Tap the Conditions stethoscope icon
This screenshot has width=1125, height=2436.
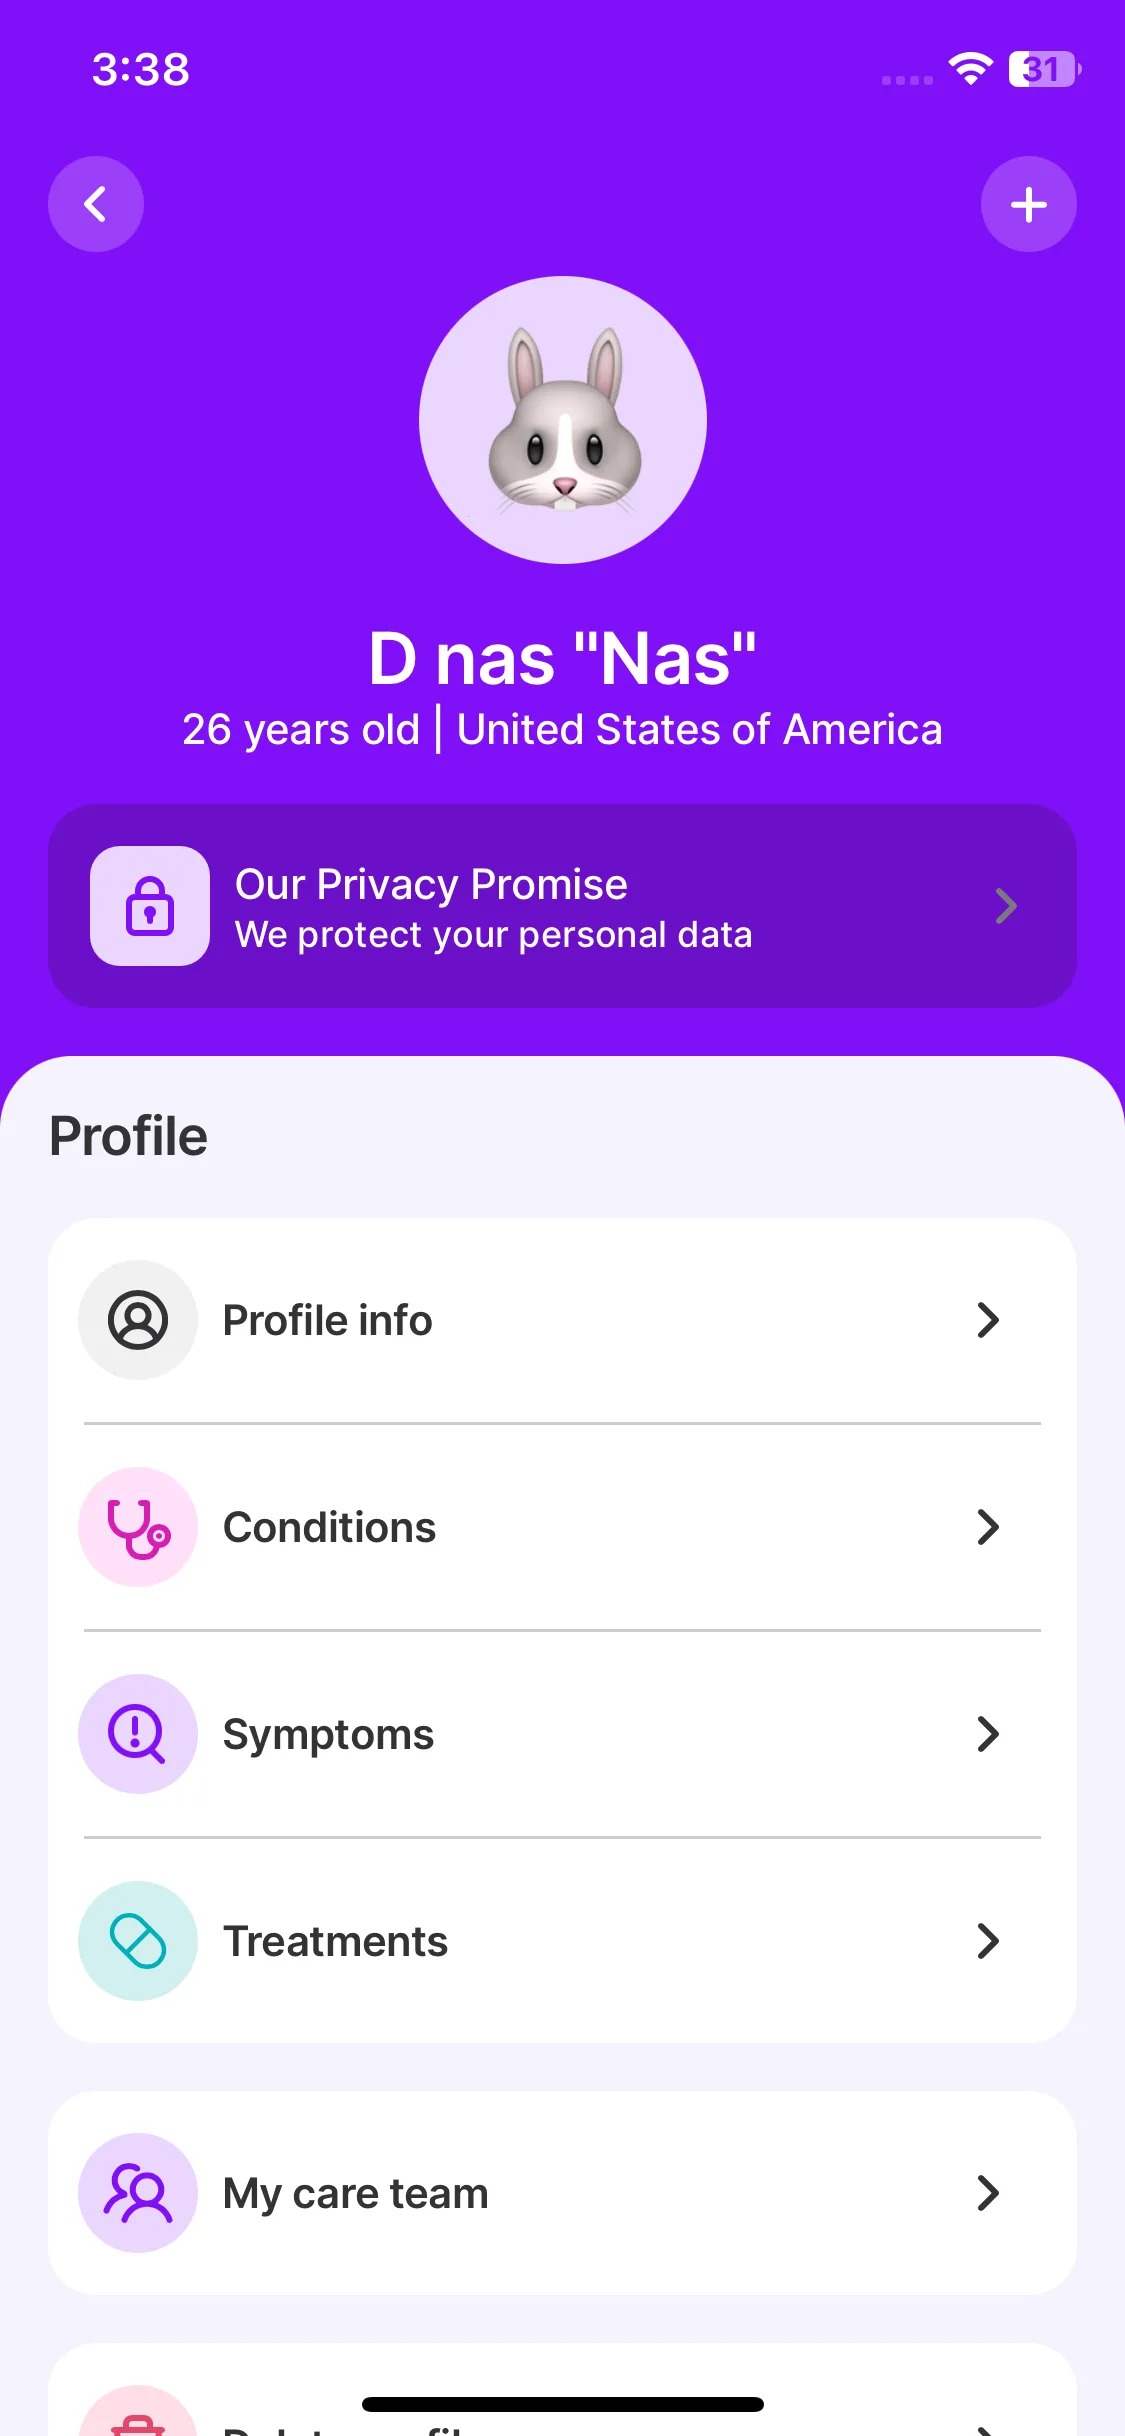click(138, 1527)
